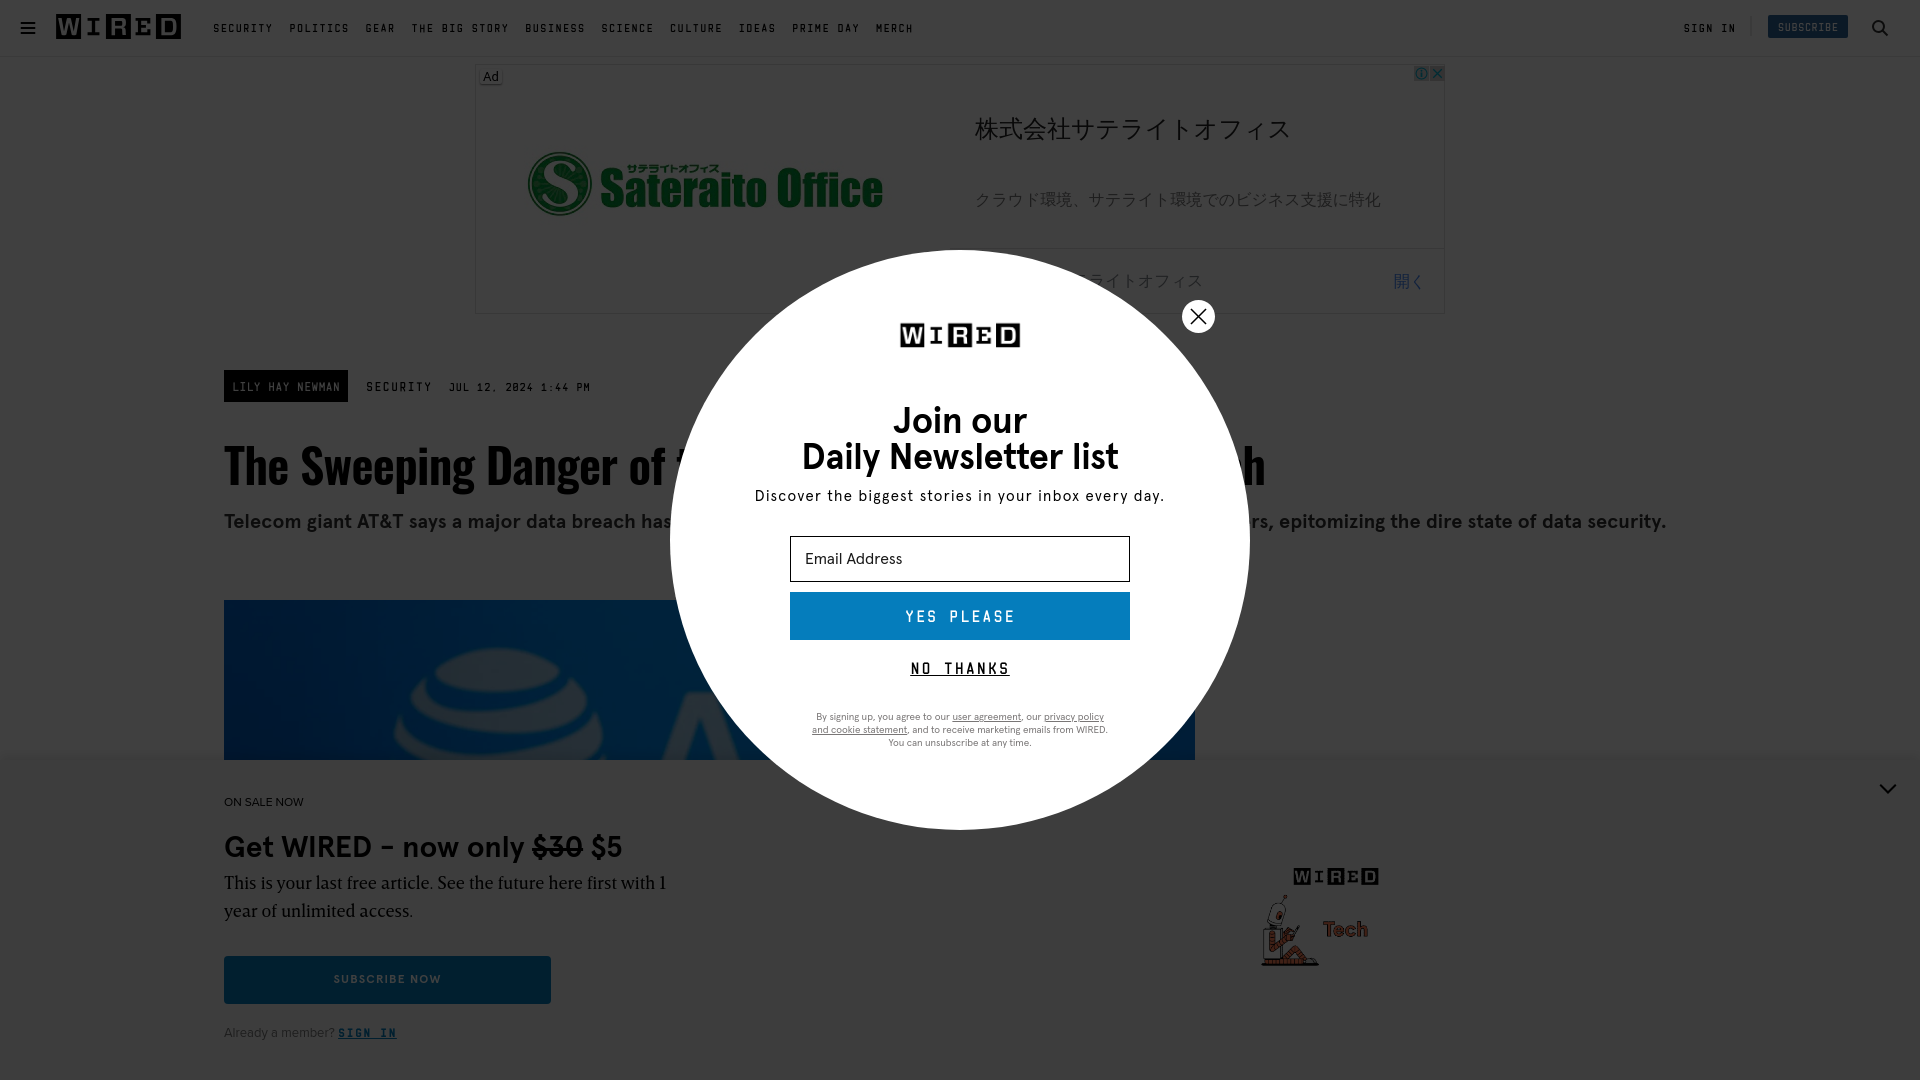Toggle the PRIME DAY navigation item
Image resolution: width=1920 pixels, height=1080 pixels.
[825, 26]
